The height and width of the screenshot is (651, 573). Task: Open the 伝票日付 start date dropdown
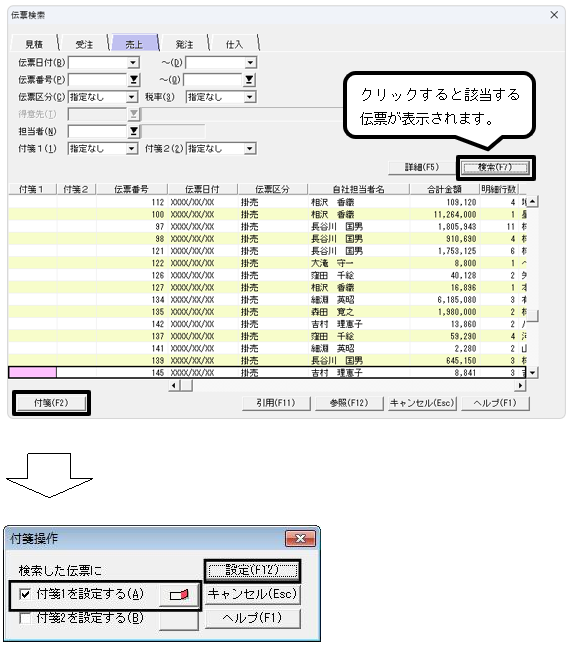[133, 63]
